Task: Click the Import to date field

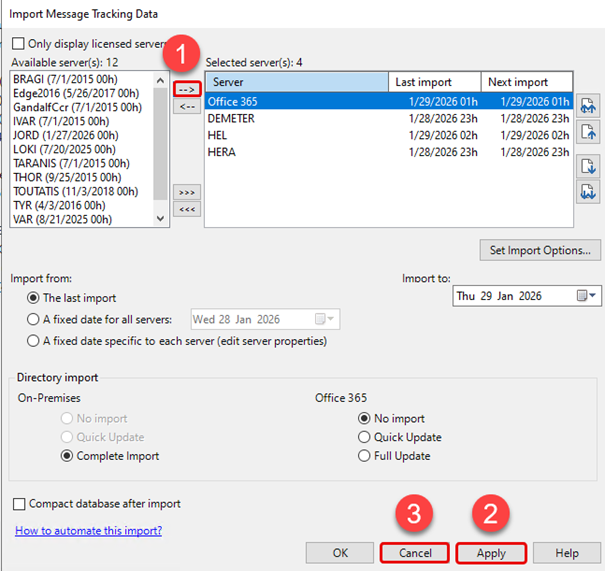Action: pos(527,296)
